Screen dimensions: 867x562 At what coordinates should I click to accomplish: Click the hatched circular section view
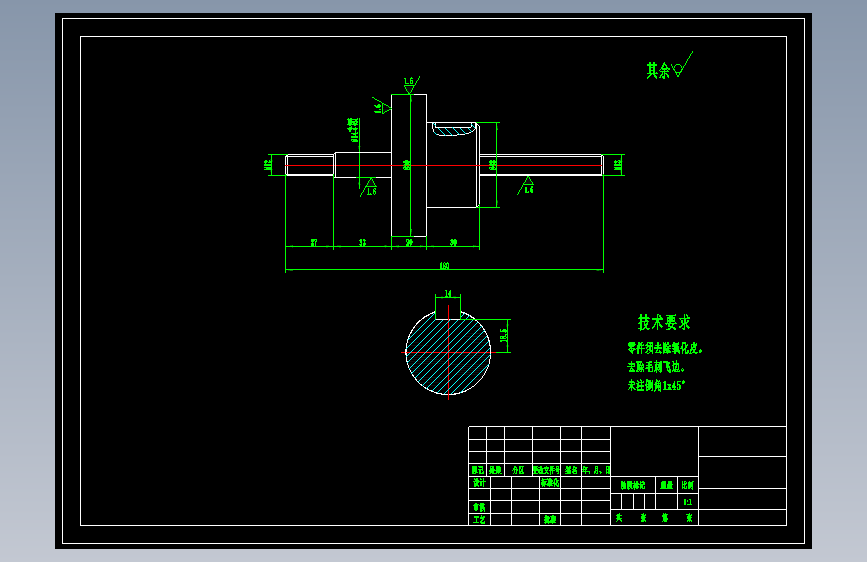point(448,352)
